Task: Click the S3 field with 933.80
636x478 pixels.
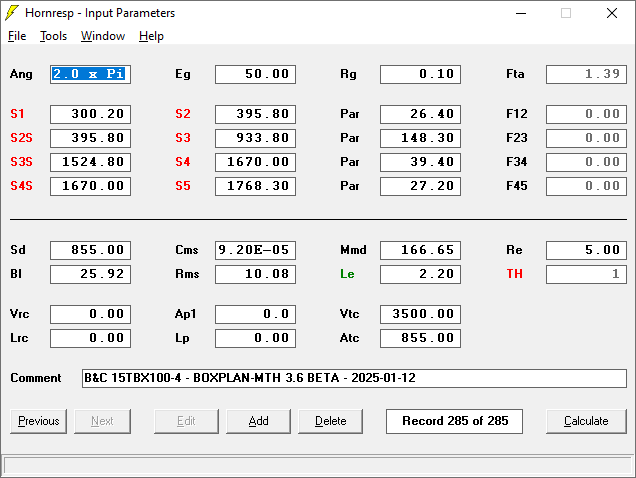Action: click(x=256, y=138)
